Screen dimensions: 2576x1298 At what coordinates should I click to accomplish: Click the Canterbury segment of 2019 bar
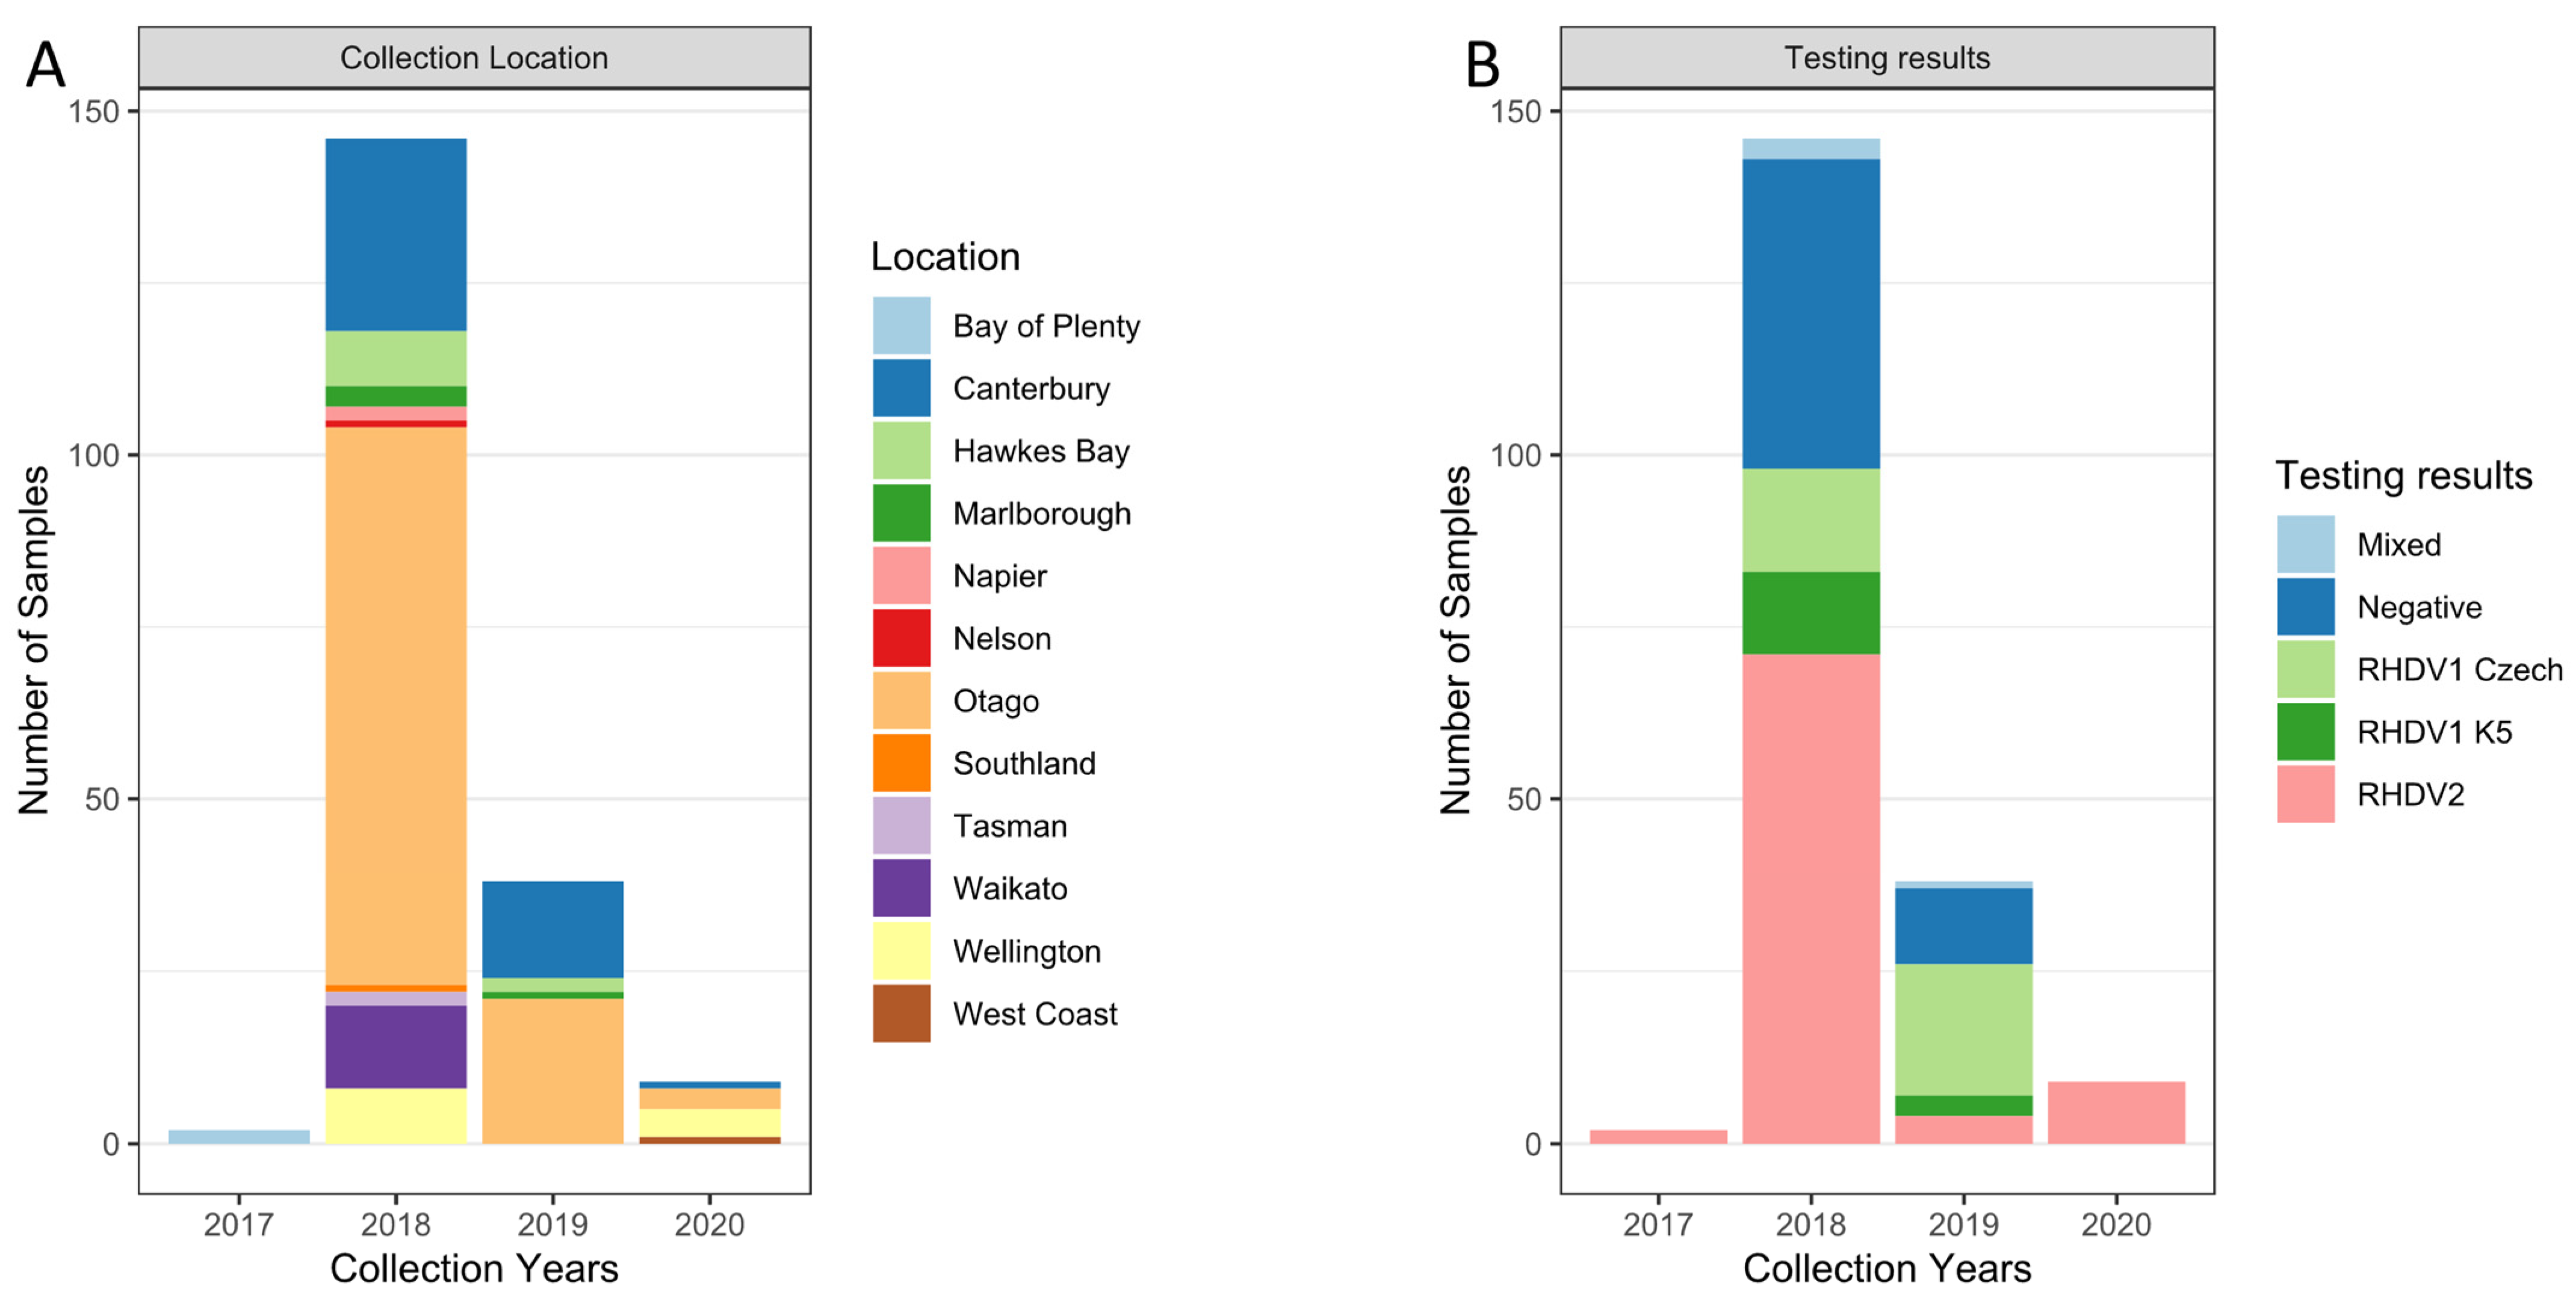552,929
